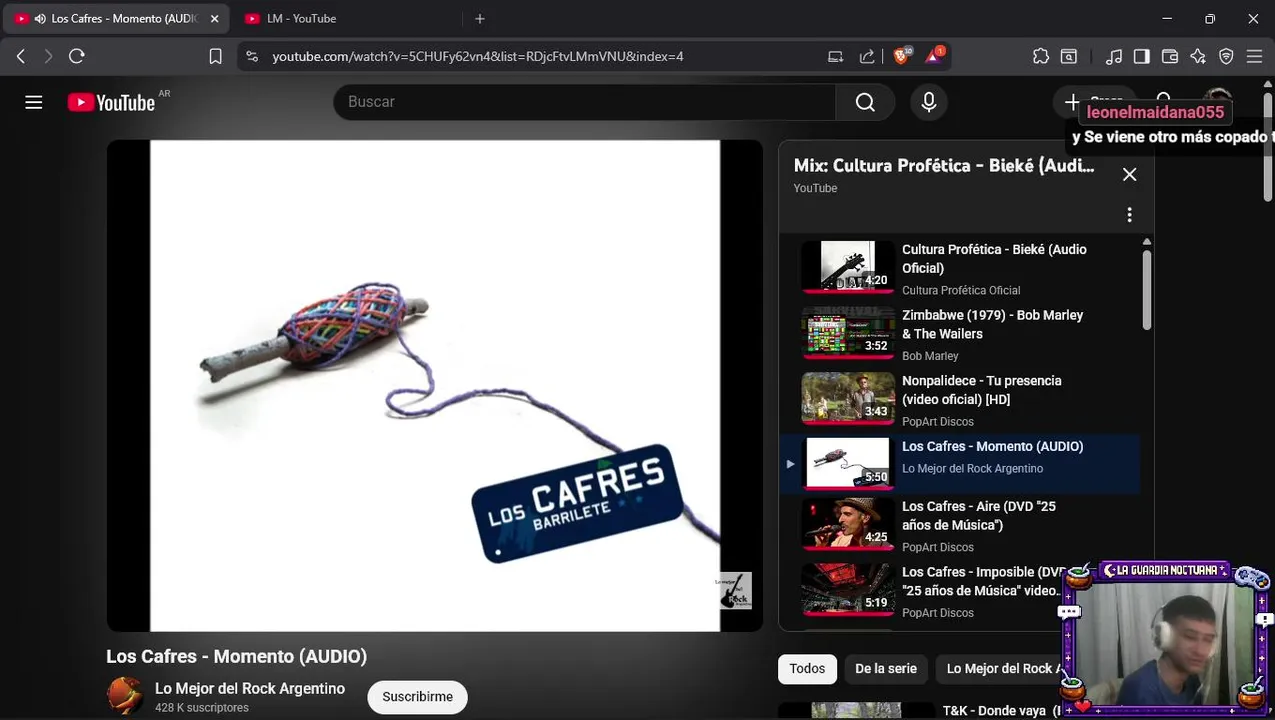Open the Mix playlist three-dot menu

click(1129, 215)
